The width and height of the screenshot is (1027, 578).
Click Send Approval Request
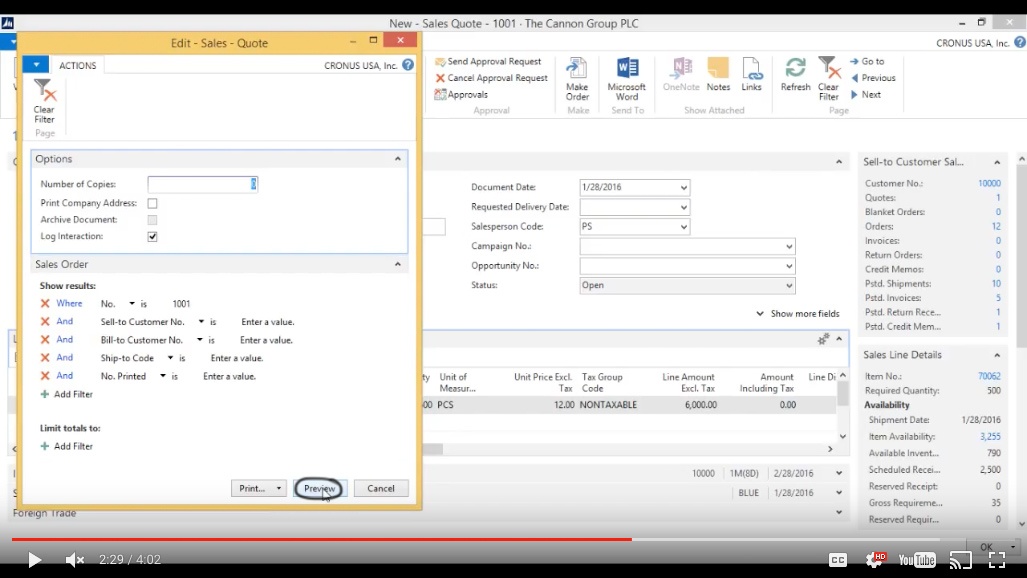488,61
